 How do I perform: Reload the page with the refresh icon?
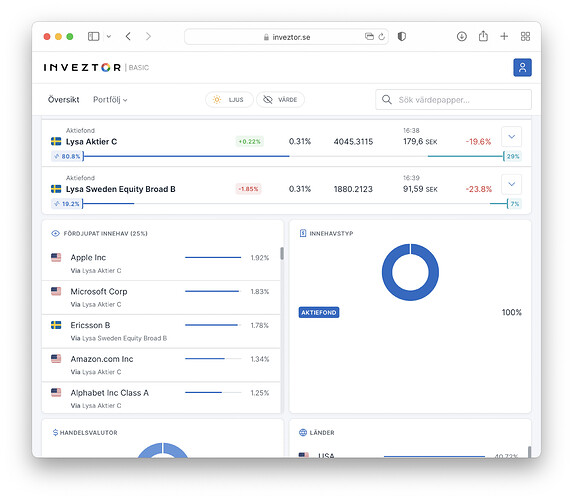pos(382,37)
